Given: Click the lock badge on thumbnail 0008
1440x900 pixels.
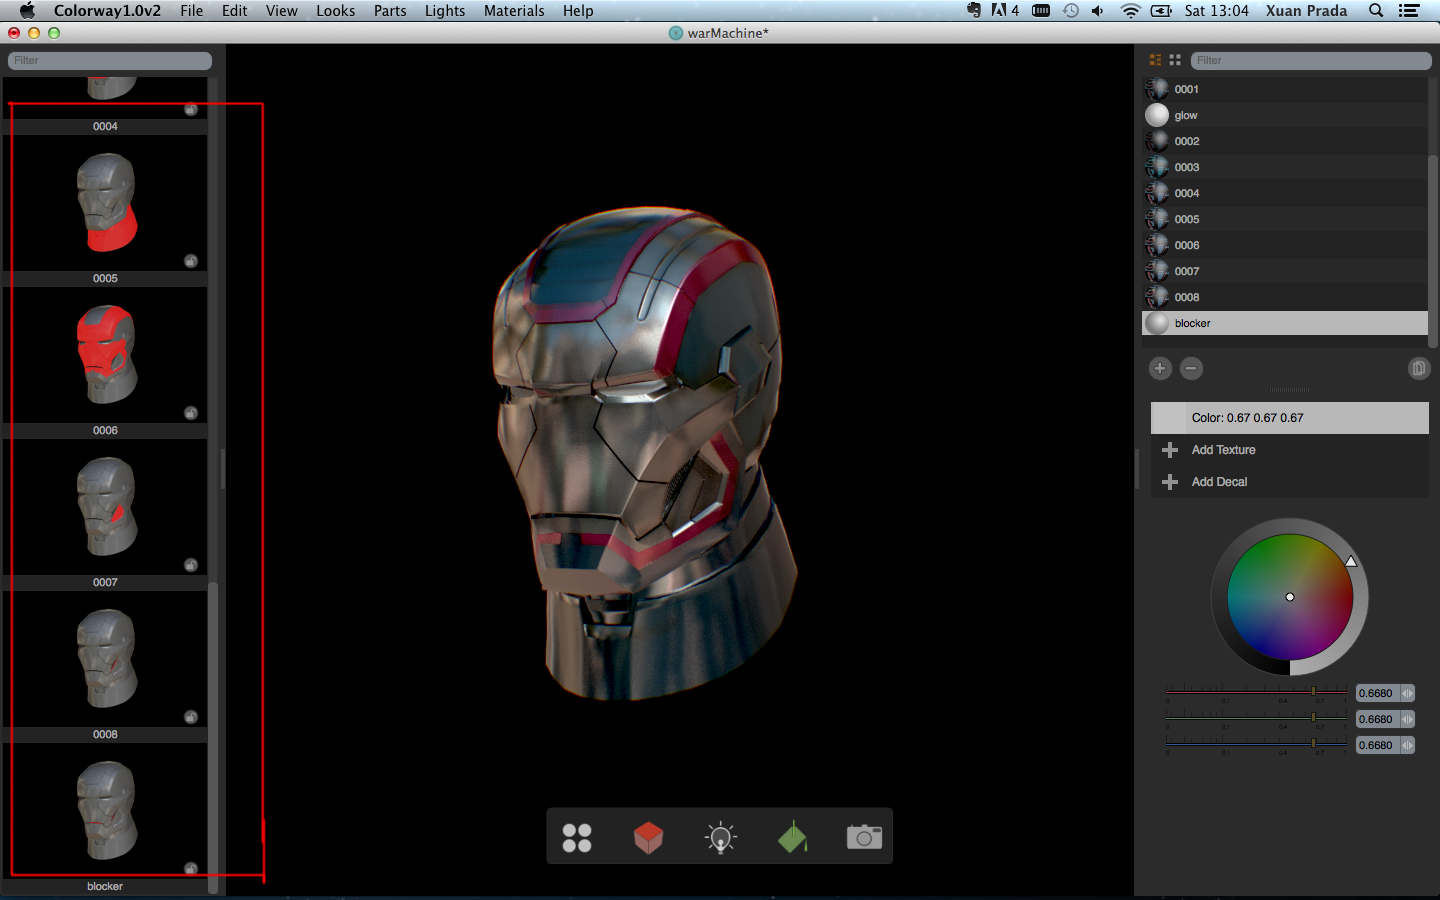Looking at the screenshot, I should 191,717.
